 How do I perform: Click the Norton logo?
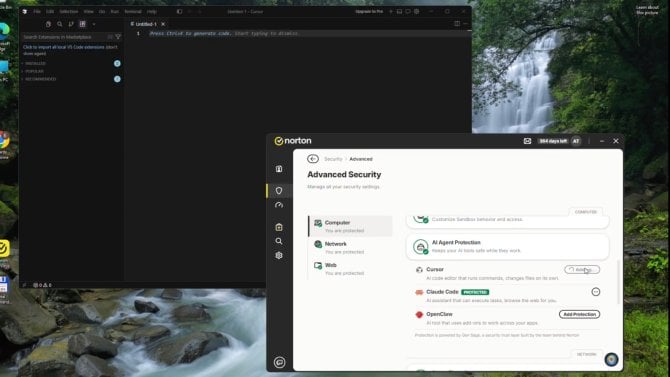pos(293,141)
